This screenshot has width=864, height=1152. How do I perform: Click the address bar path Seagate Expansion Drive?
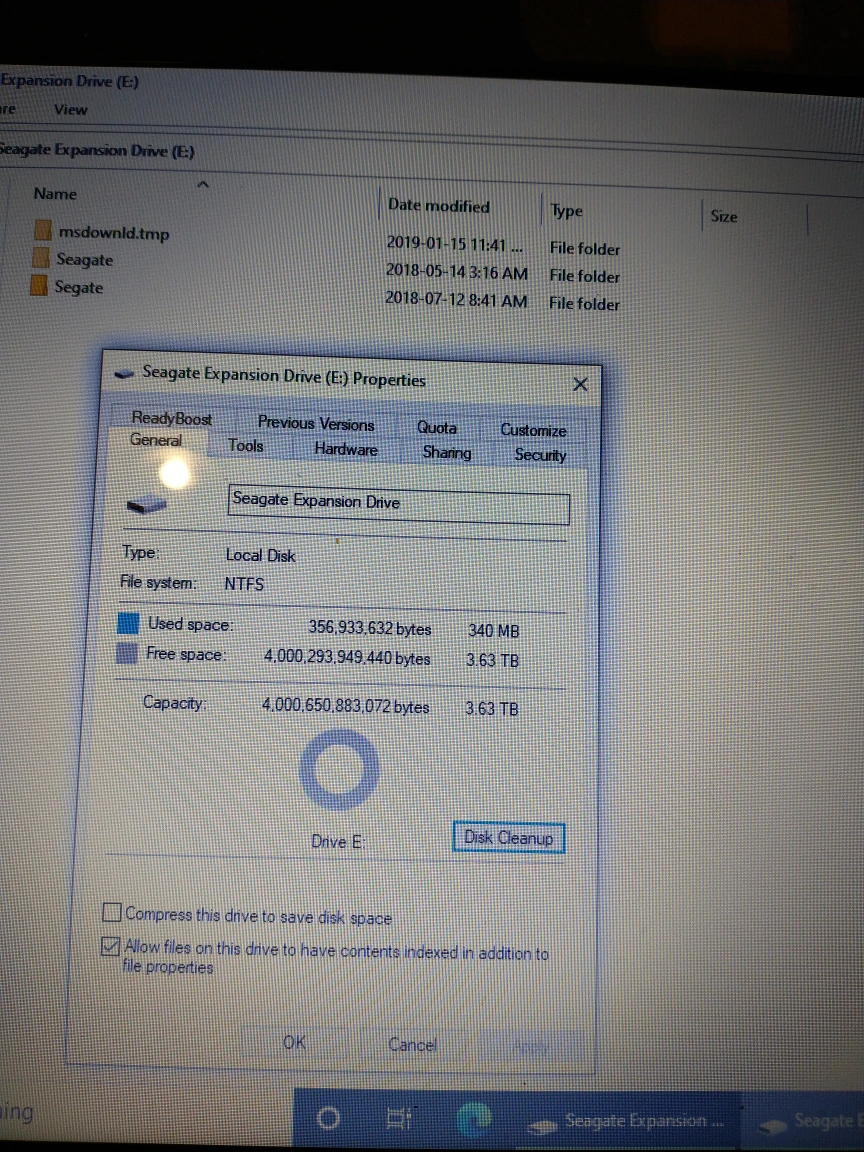tap(96, 150)
